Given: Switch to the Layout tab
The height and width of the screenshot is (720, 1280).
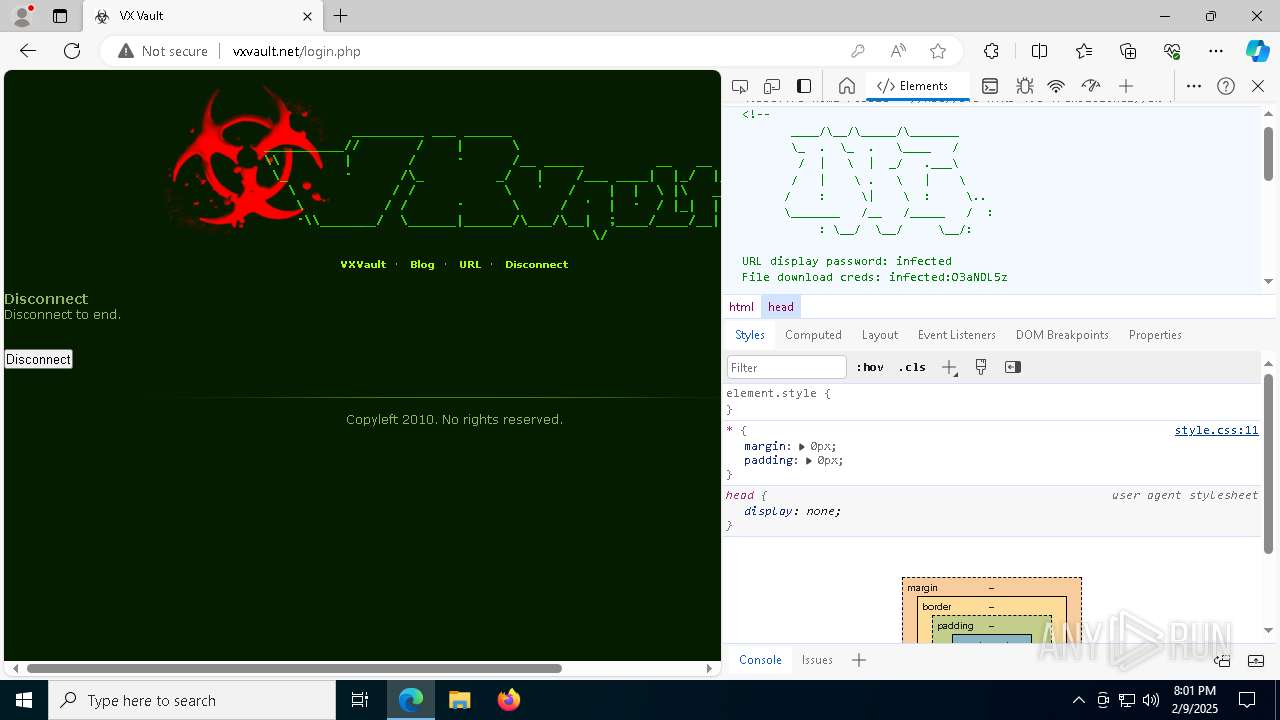Looking at the screenshot, I should tap(880, 335).
